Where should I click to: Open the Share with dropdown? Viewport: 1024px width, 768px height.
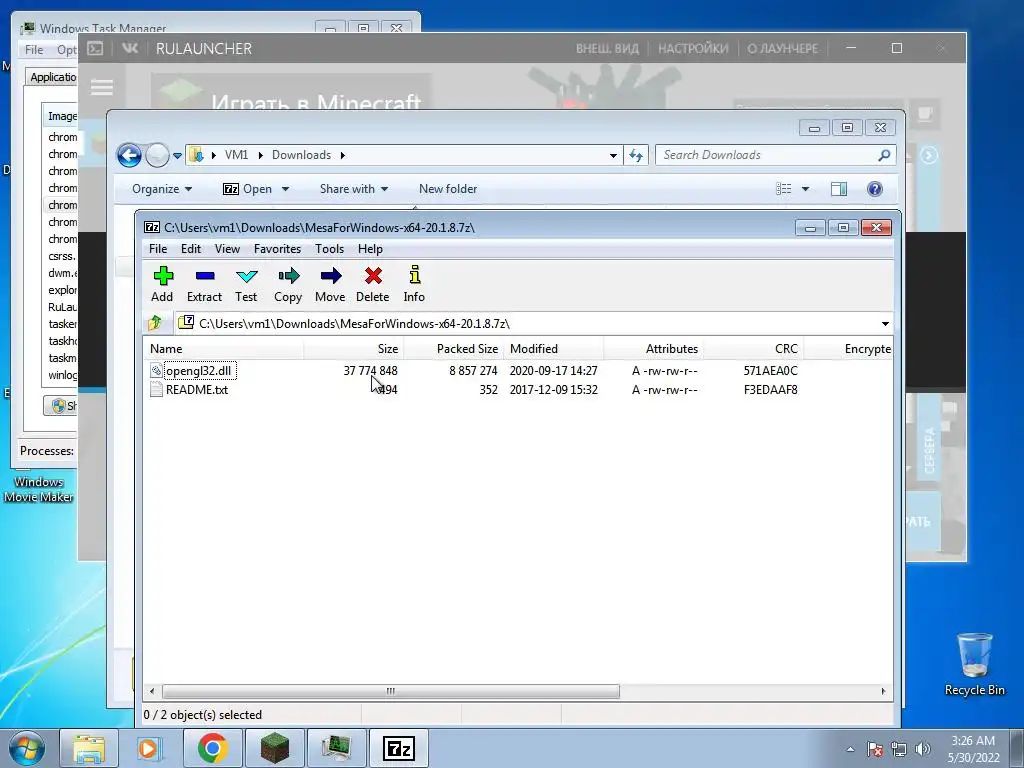click(x=354, y=189)
